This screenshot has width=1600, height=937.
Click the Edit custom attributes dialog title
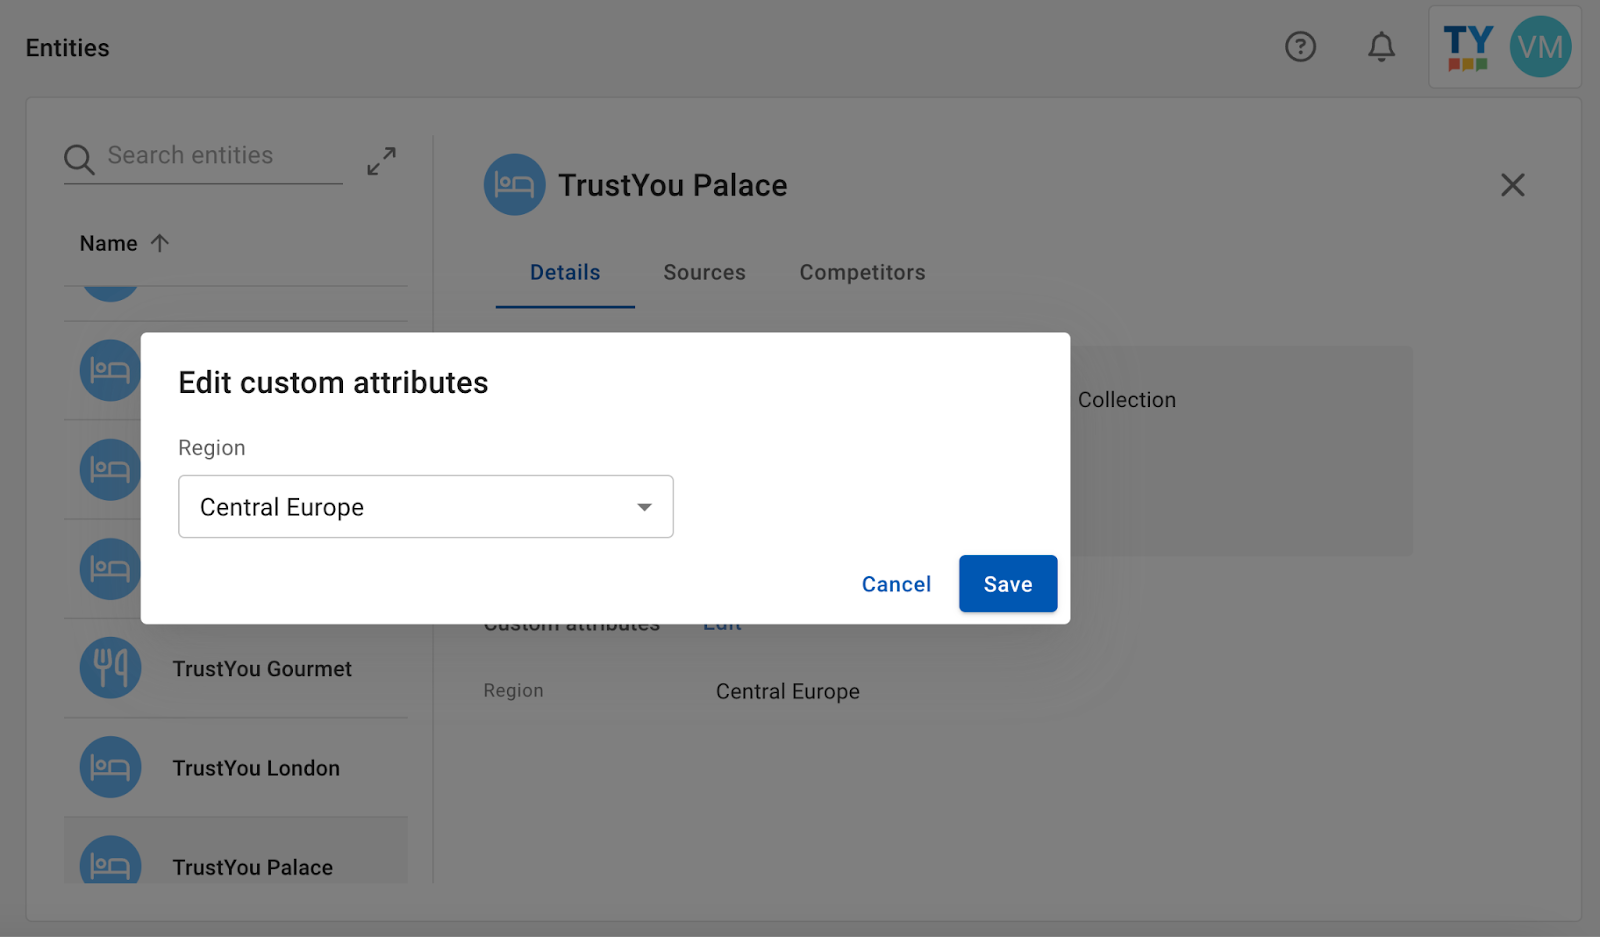(x=333, y=383)
